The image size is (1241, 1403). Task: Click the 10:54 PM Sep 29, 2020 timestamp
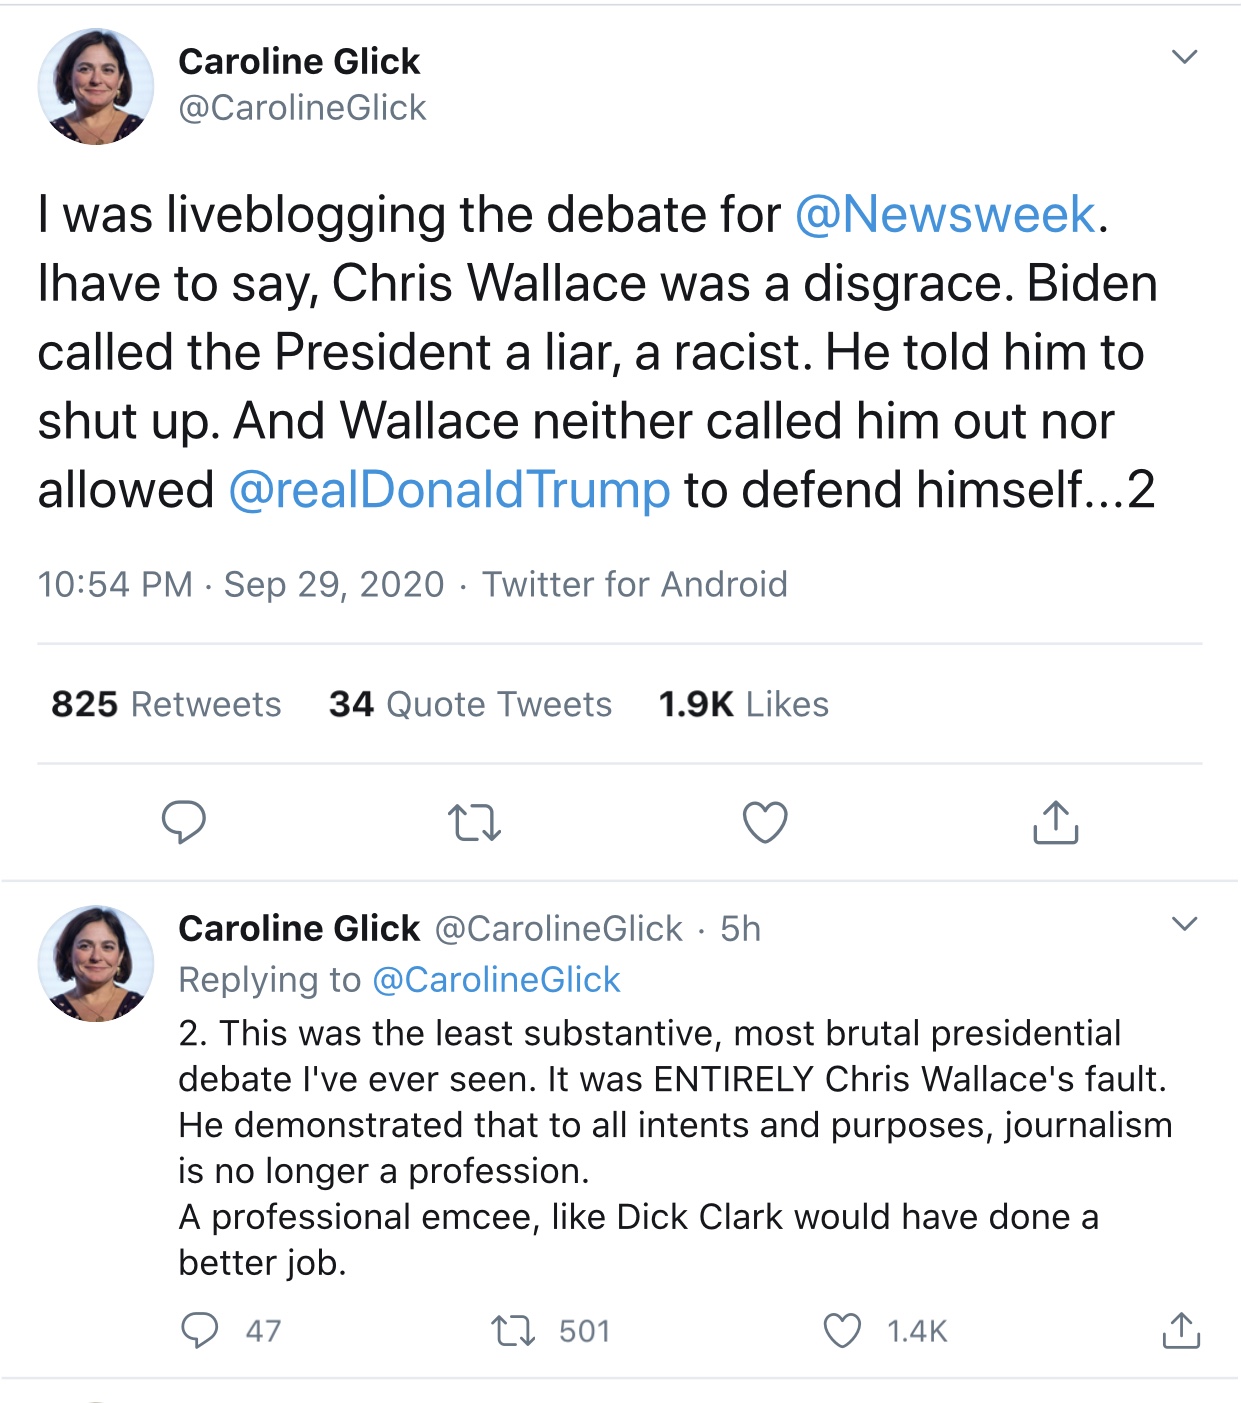click(240, 584)
